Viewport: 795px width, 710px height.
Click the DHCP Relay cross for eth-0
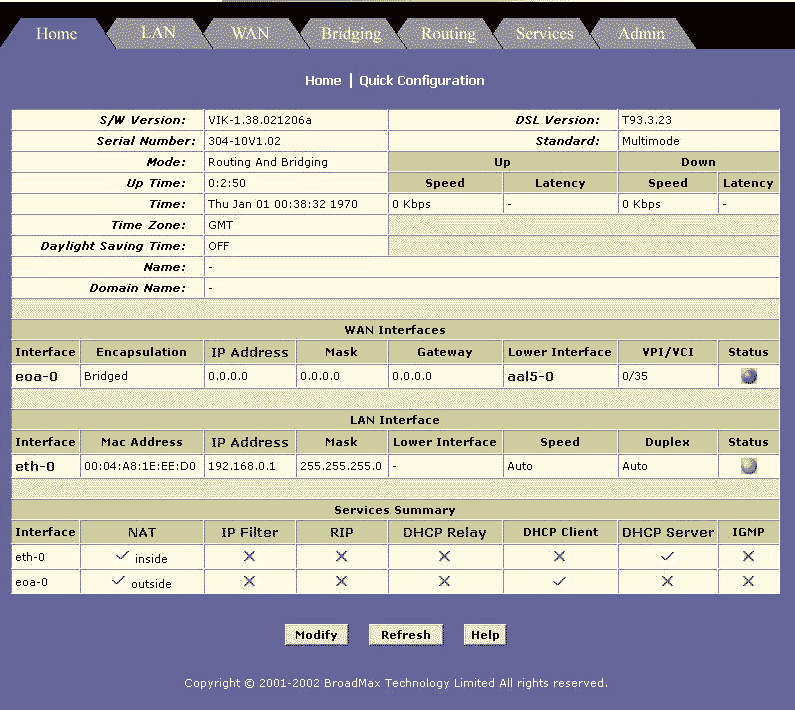(x=445, y=556)
